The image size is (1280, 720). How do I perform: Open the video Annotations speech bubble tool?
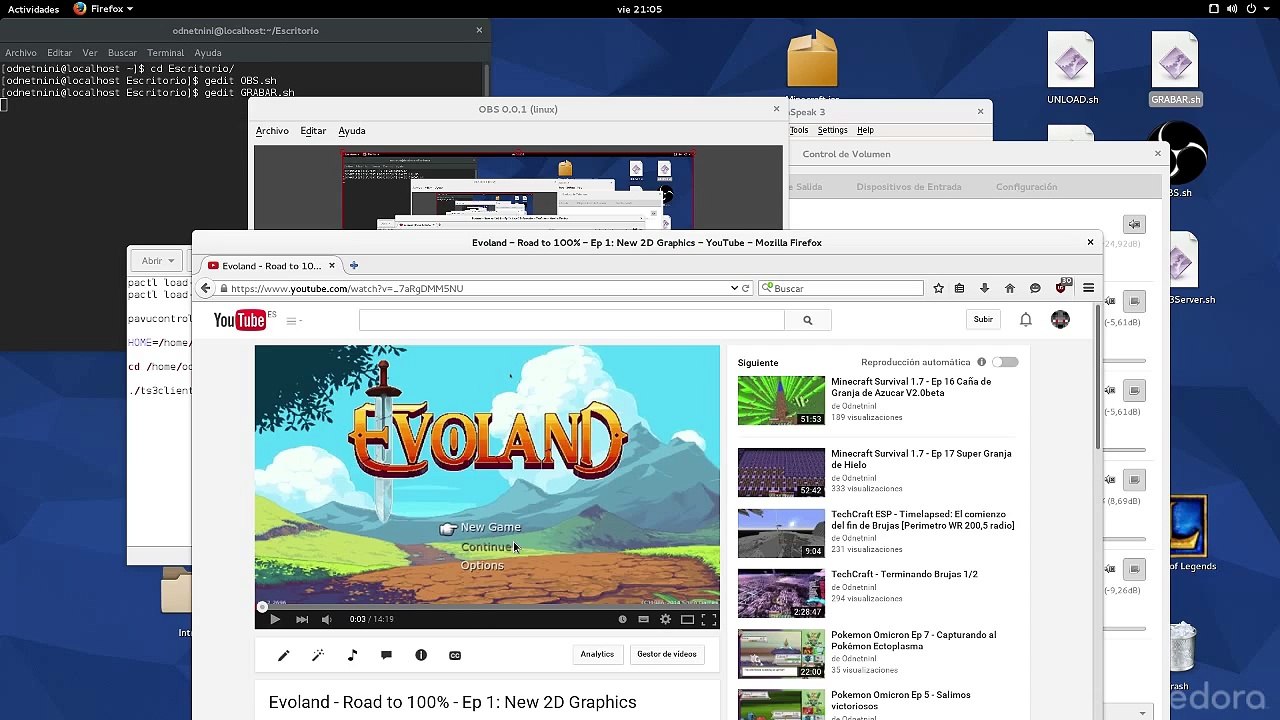[x=386, y=655]
